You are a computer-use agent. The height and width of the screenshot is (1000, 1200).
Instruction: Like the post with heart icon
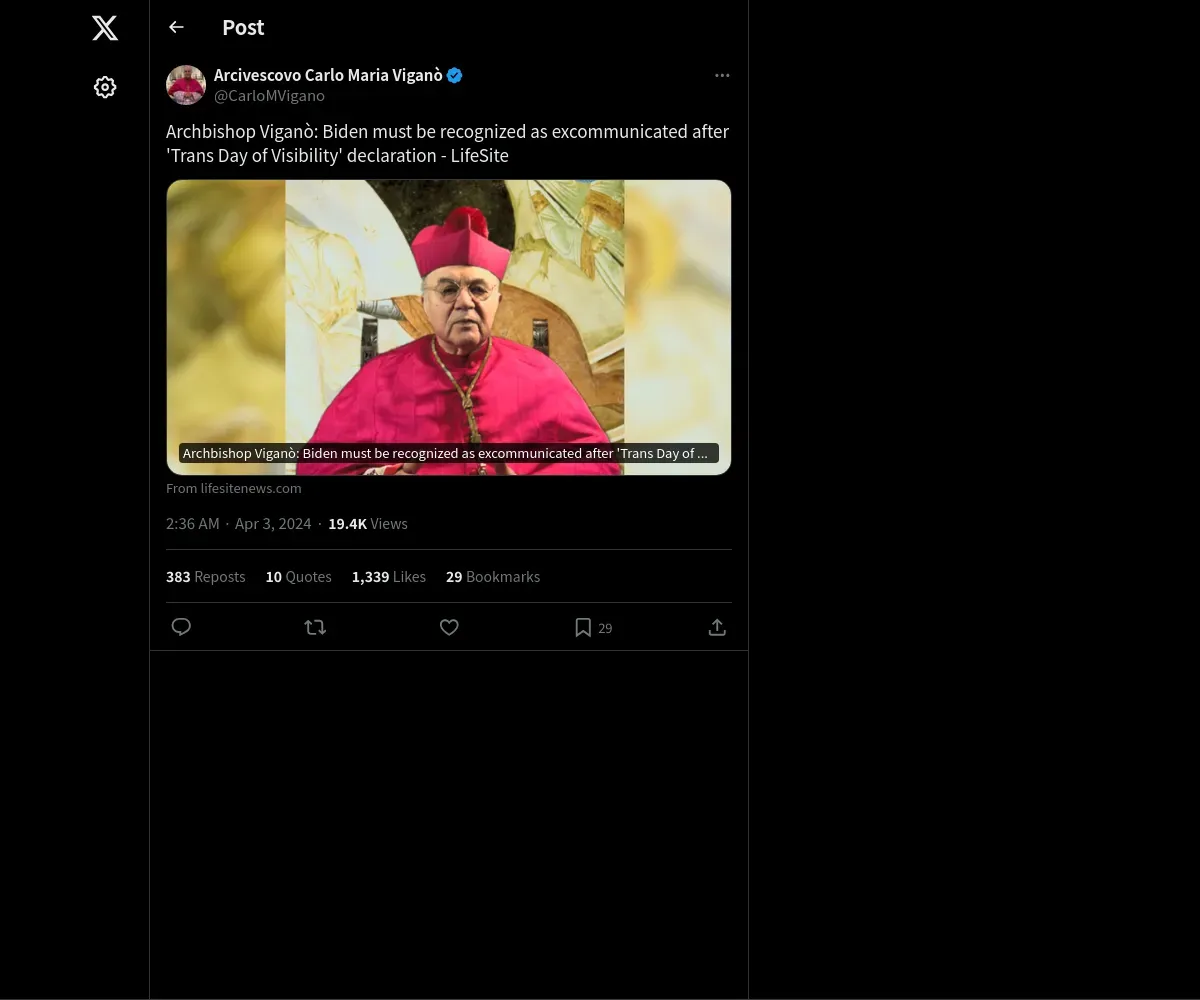pos(449,627)
